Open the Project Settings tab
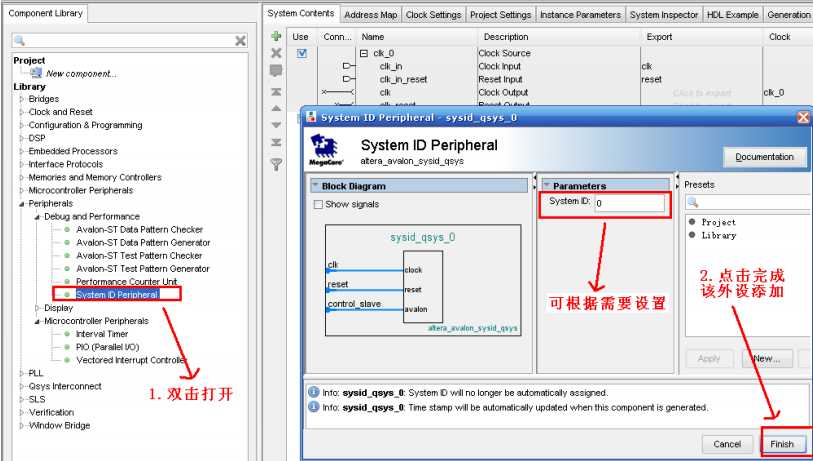 pos(500,15)
